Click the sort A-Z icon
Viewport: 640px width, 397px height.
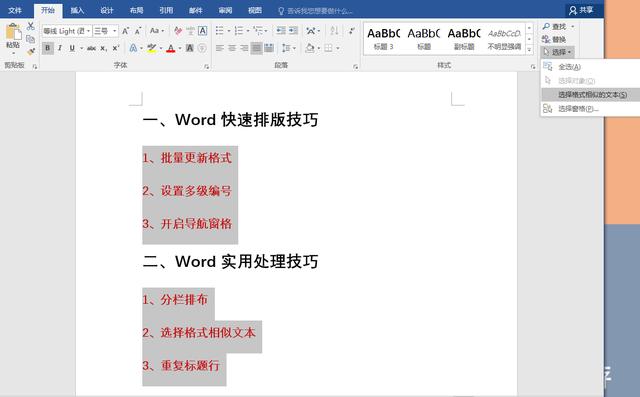click(334, 31)
